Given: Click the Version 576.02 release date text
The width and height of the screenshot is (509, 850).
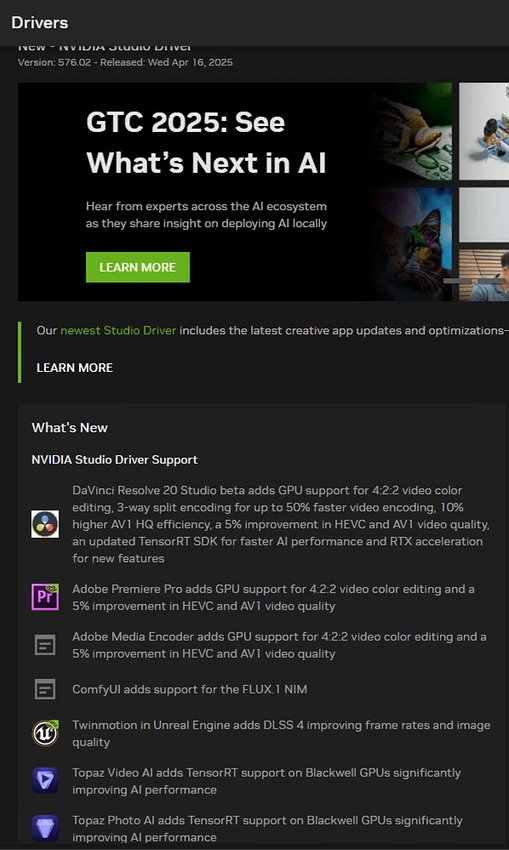Looking at the screenshot, I should [125, 62].
